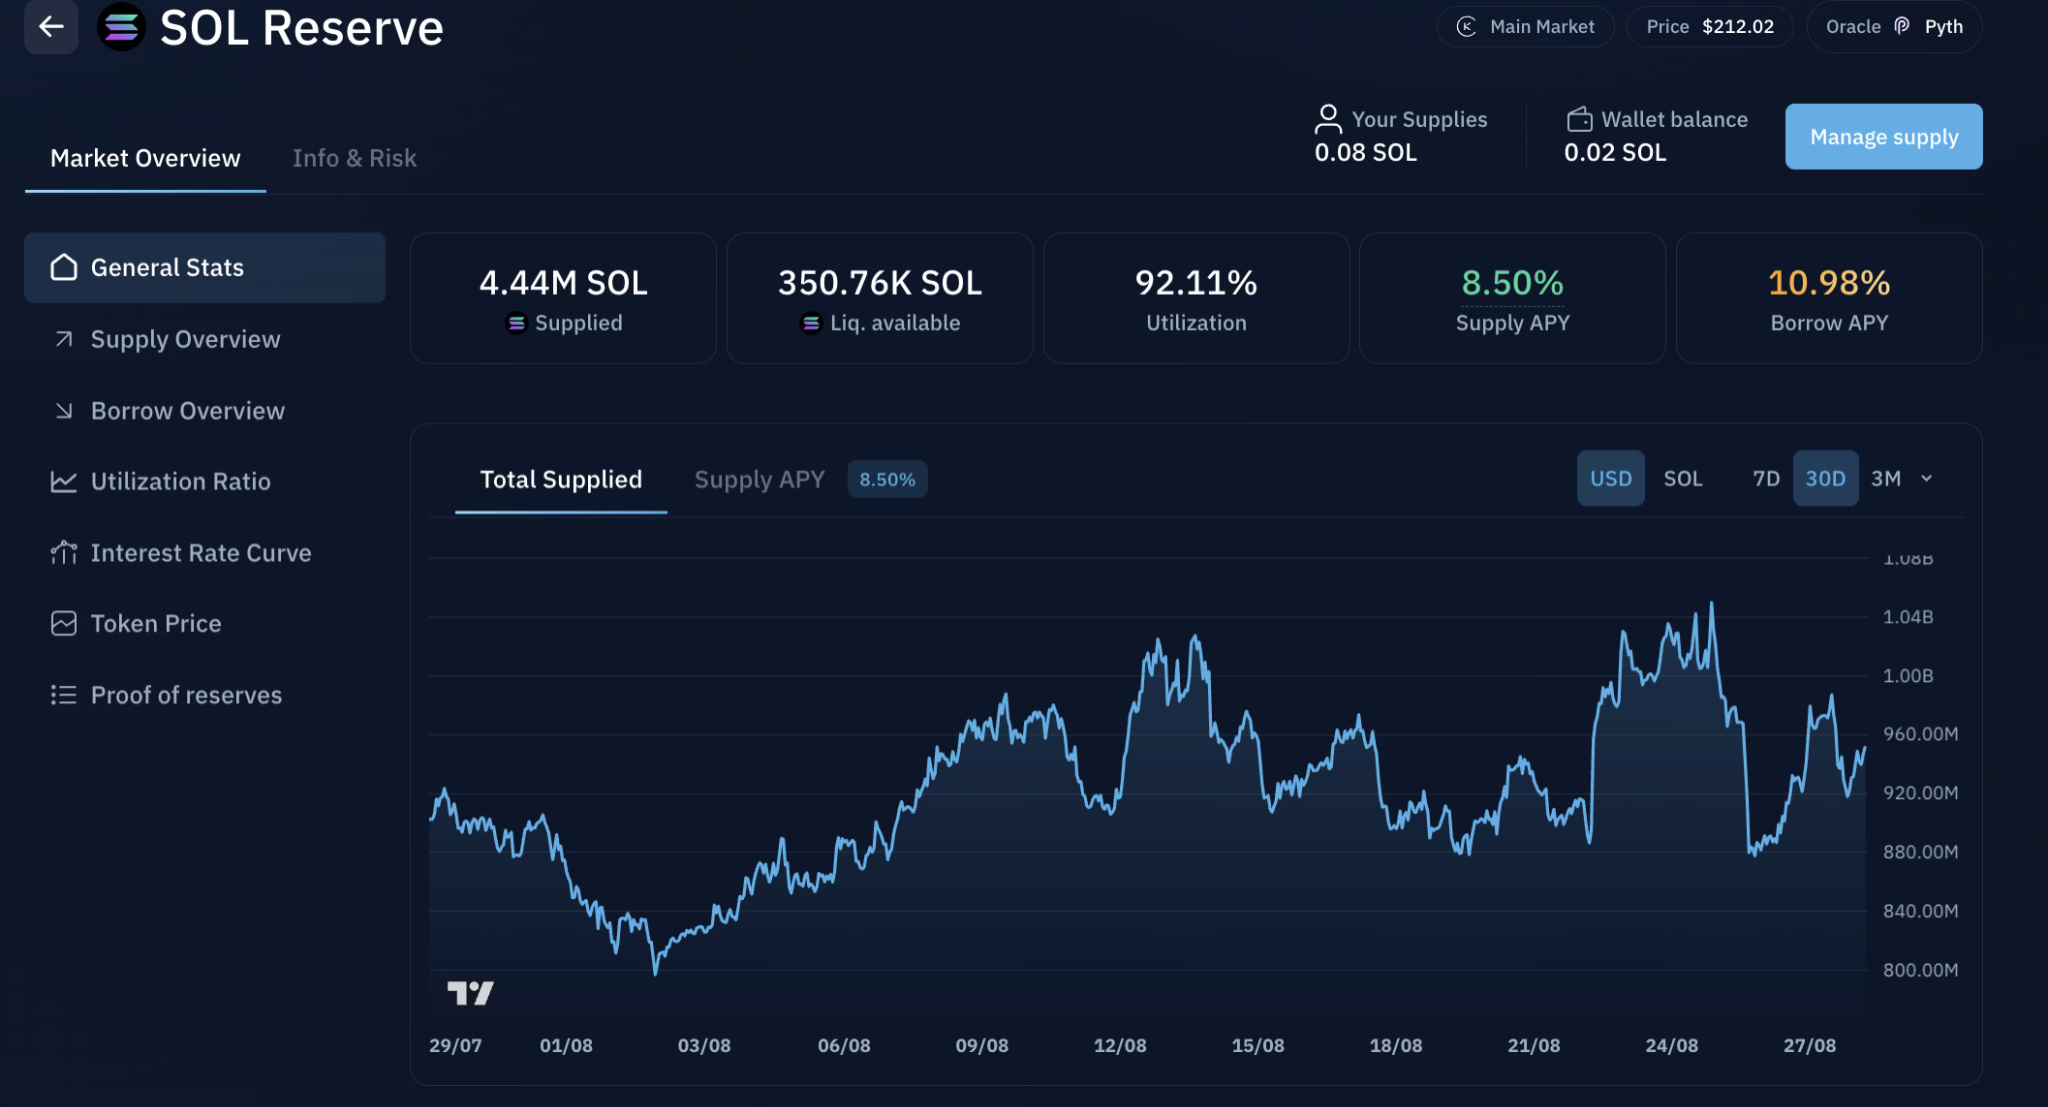Switch to Supply APY chart tab
Image resolution: width=2048 pixels, height=1107 pixels.
pyautogui.click(x=759, y=479)
